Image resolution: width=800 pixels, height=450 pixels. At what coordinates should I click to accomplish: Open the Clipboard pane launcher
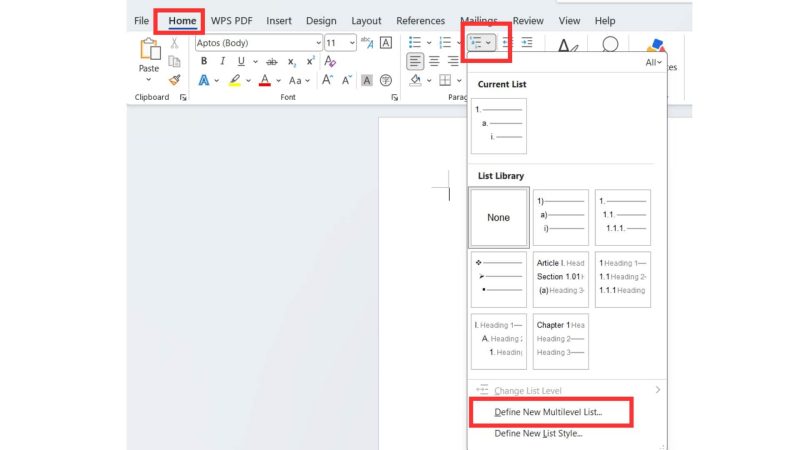(183, 97)
